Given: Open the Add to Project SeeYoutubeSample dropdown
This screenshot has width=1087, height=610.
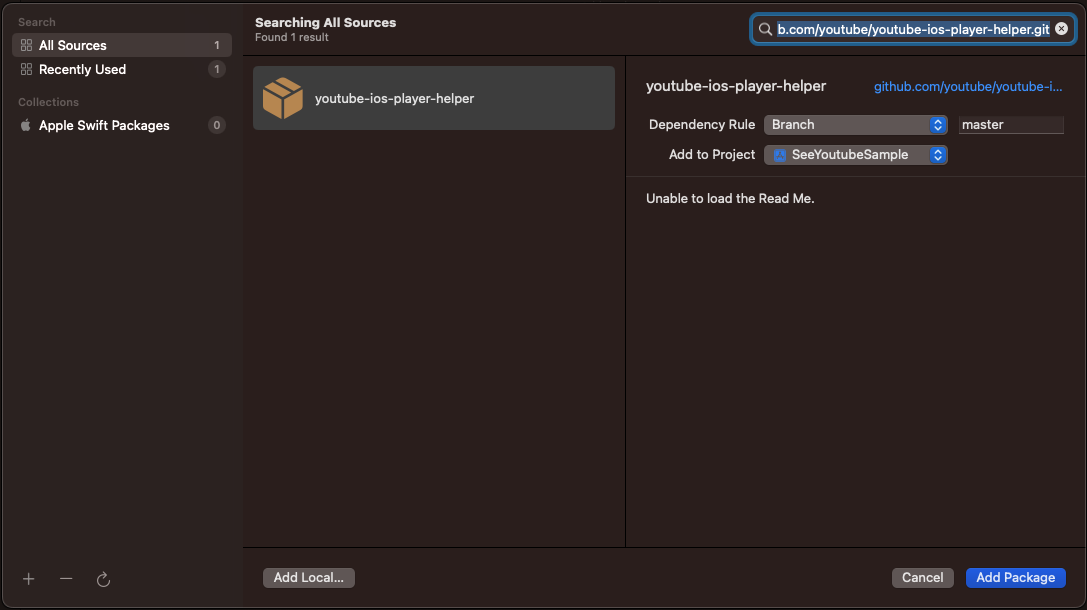Looking at the screenshot, I should [855, 155].
